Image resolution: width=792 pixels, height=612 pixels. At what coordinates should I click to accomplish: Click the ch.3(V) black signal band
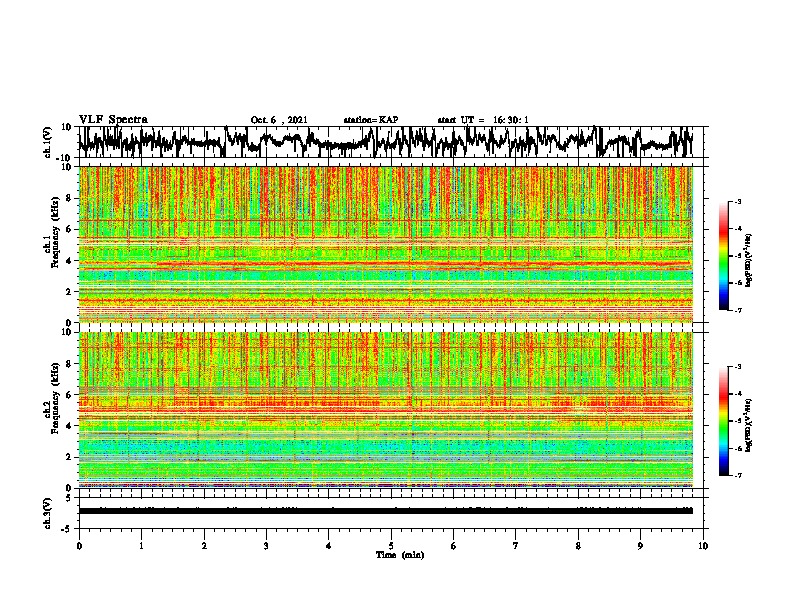tap(386, 511)
